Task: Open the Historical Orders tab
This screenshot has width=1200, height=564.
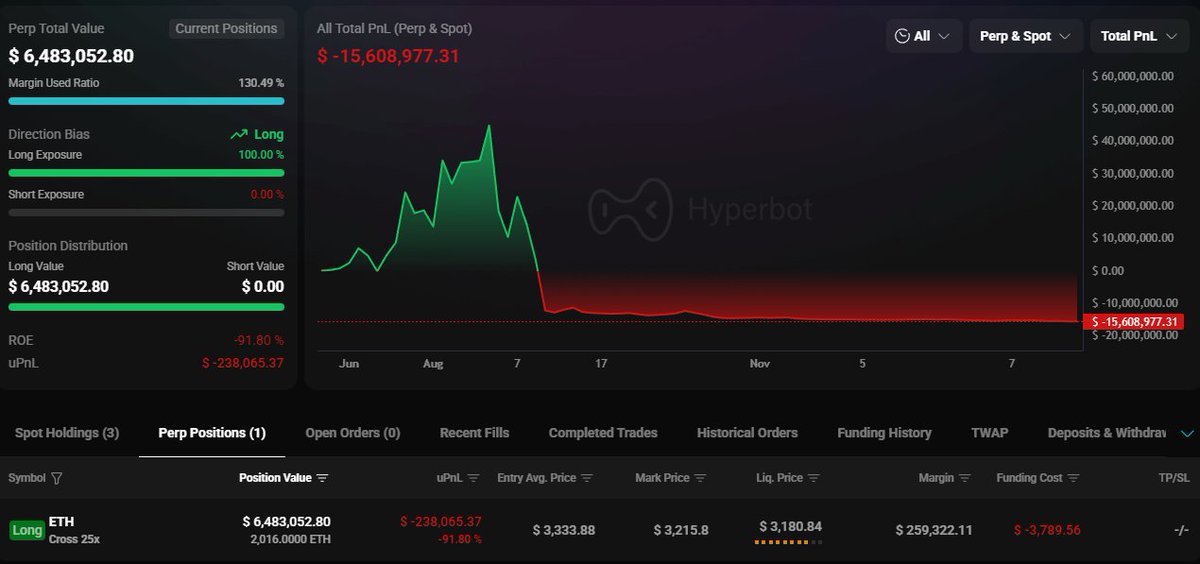Action: click(x=747, y=433)
